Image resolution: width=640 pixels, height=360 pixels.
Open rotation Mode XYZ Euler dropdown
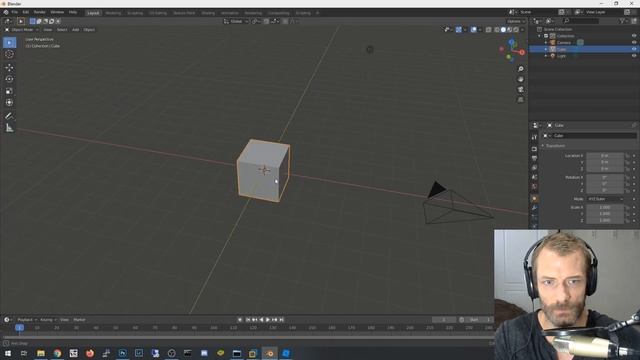[605, 199]
